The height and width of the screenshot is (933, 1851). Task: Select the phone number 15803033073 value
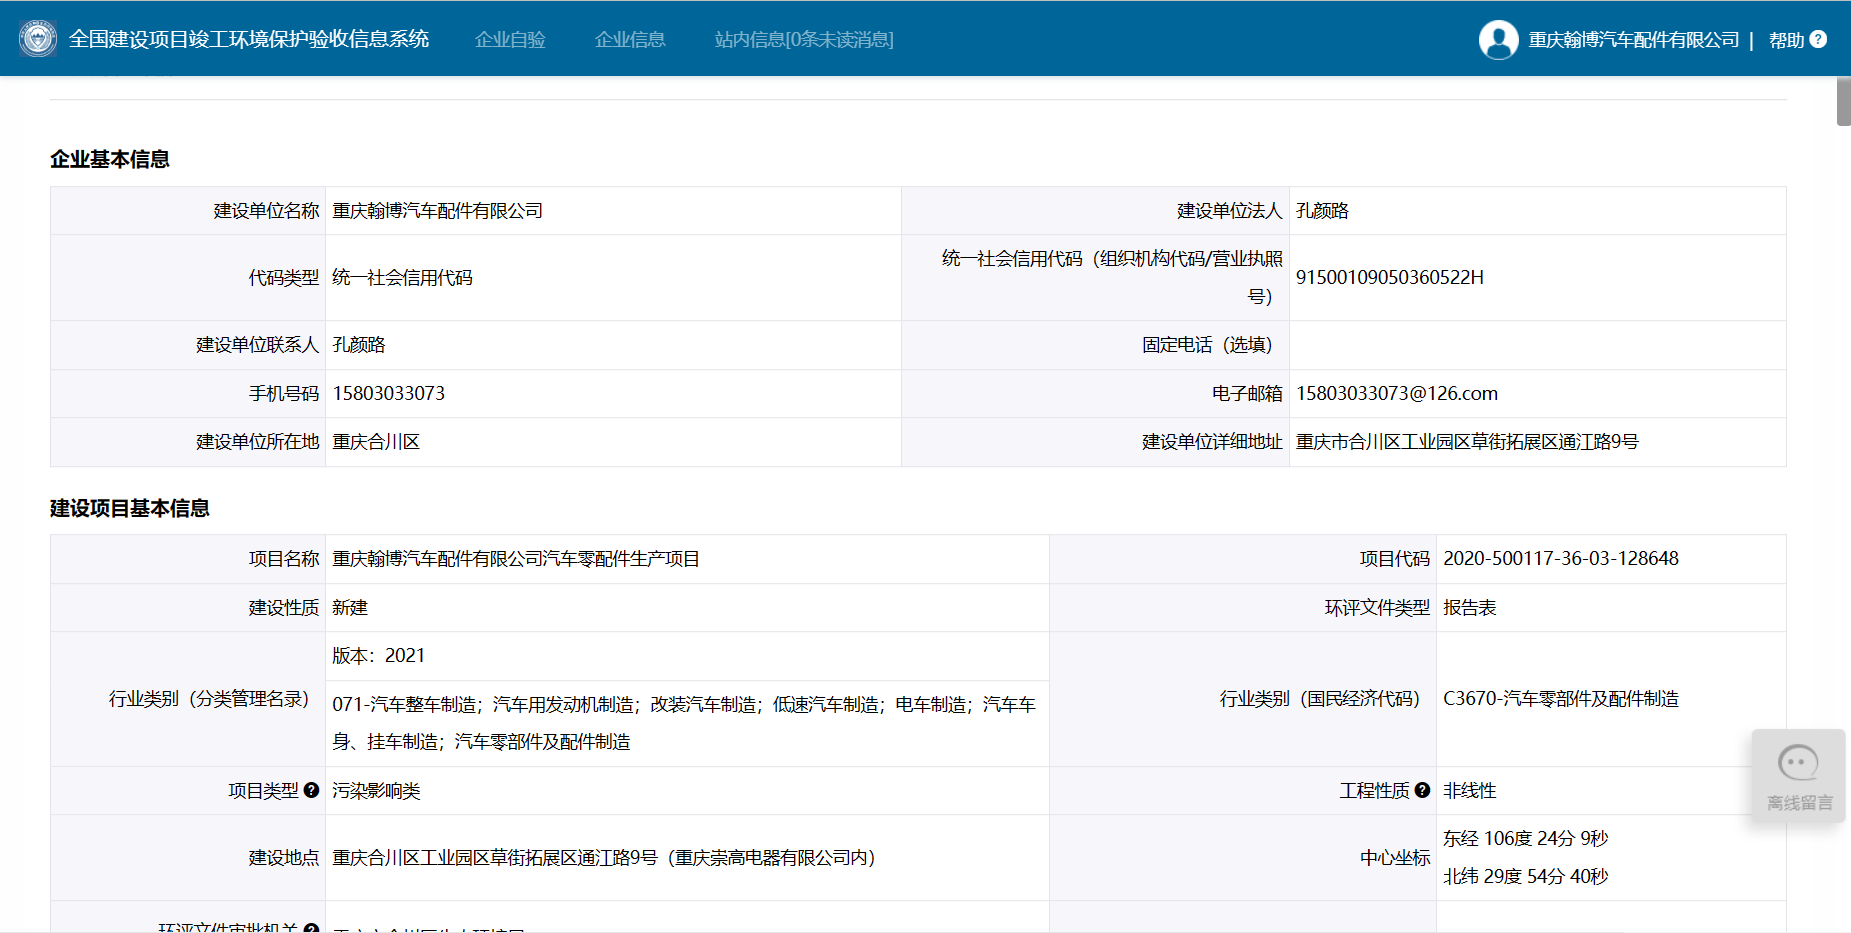pos(388,393)
